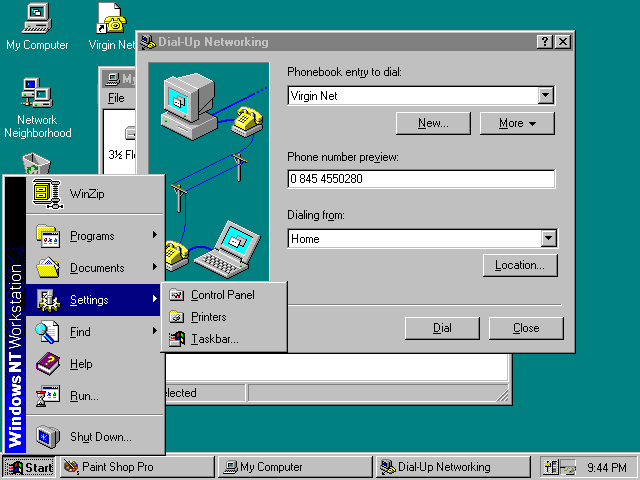Click the Printers folder icon

[176, 317]
